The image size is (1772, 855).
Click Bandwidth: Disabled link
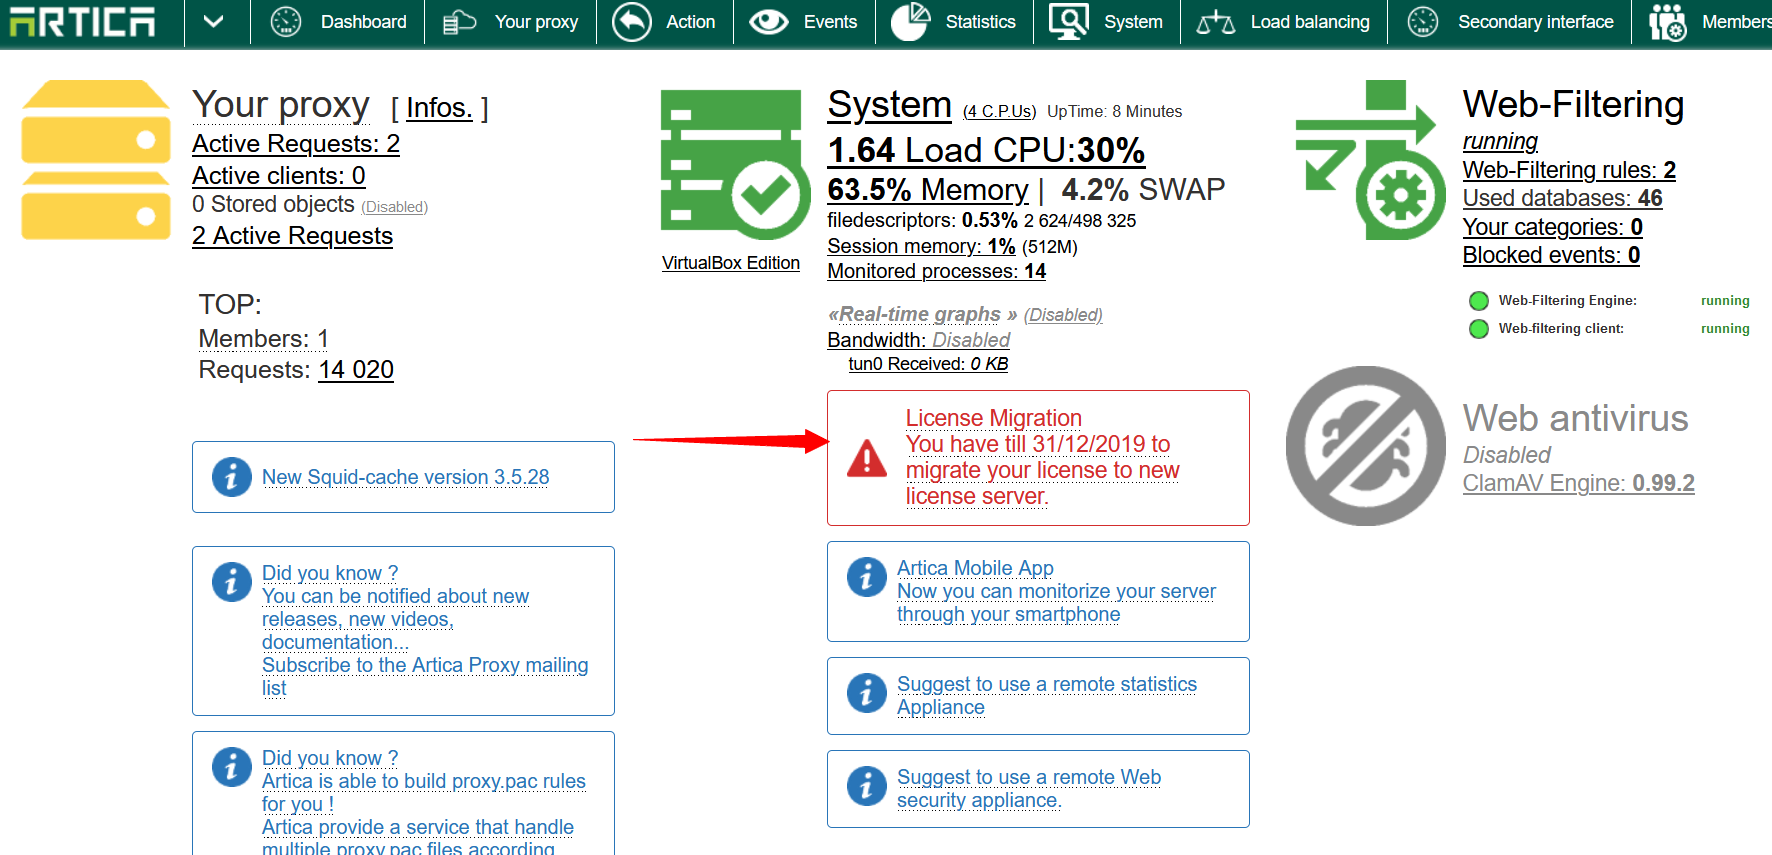pyautogui.click(x=918, y=340)
